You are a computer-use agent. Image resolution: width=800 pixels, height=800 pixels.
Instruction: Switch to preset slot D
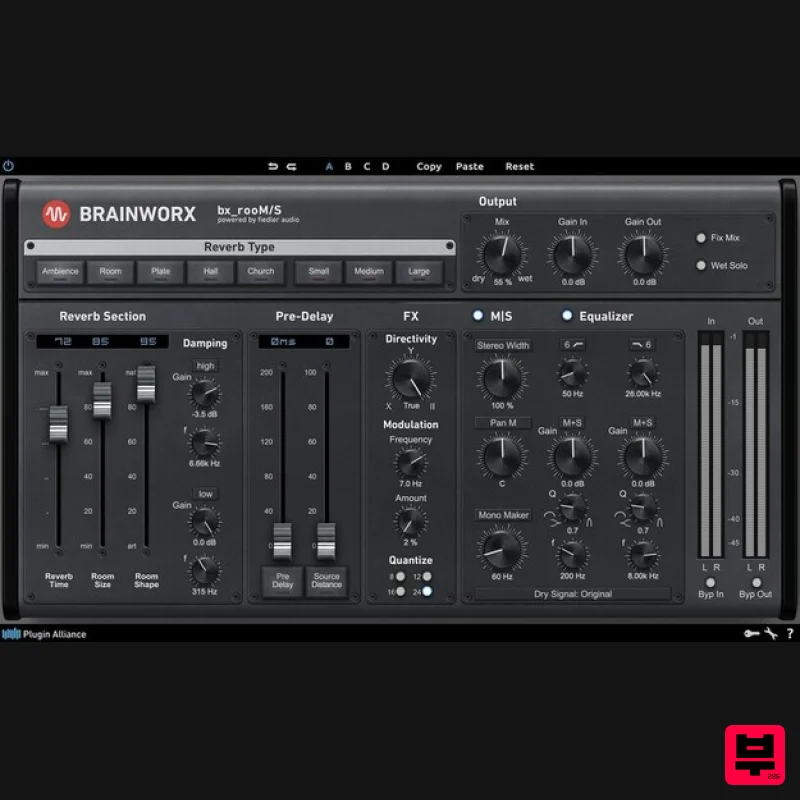[x=385, y=167]
